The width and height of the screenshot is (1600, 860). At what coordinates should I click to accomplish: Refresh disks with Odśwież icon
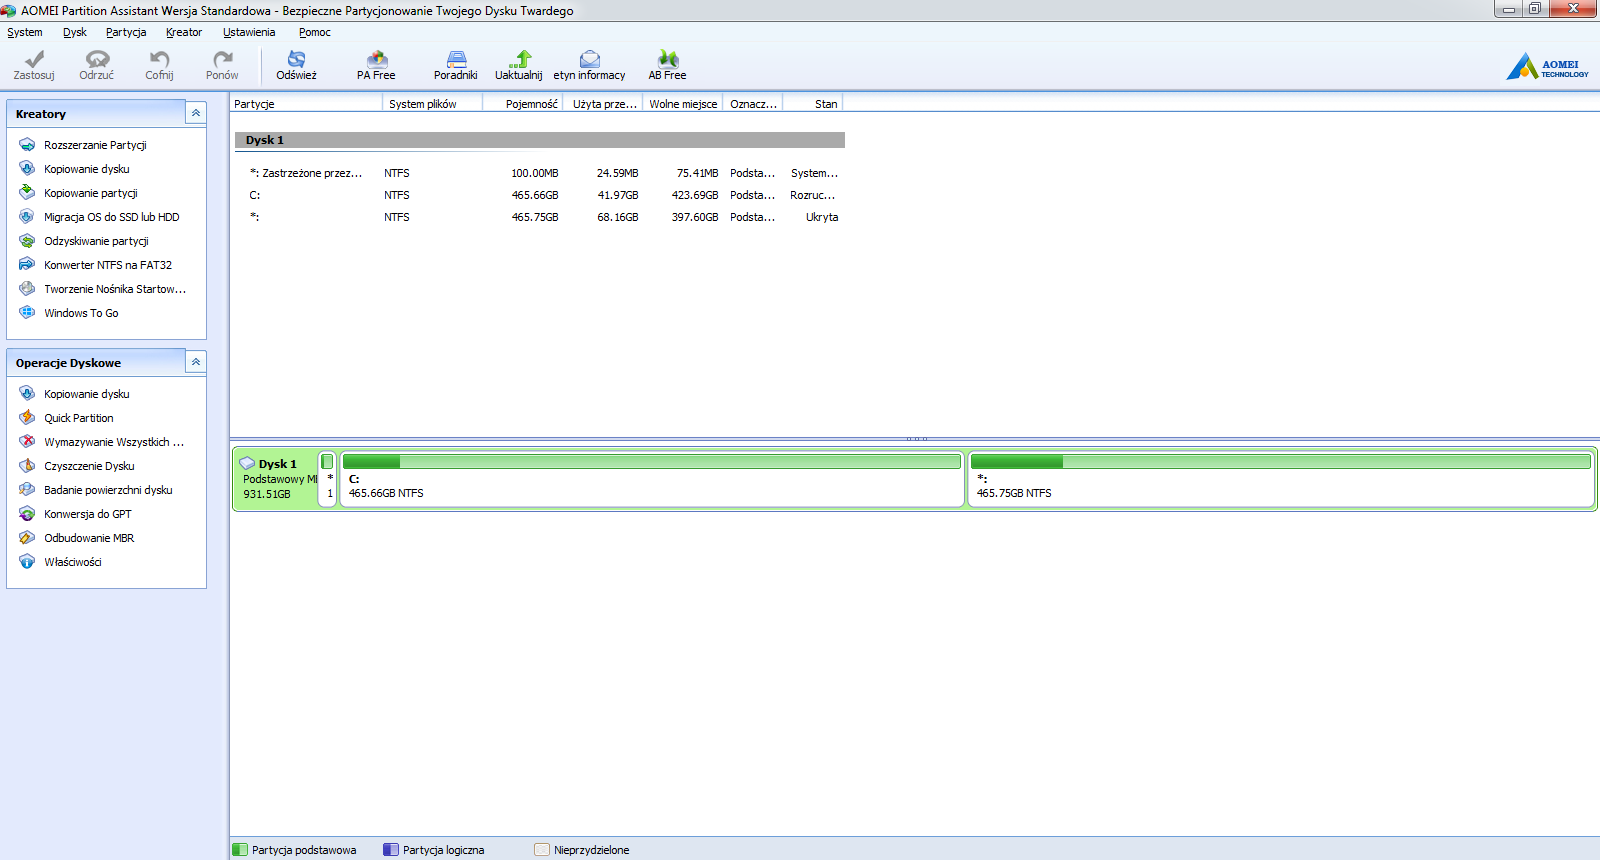tap(296, 59)
